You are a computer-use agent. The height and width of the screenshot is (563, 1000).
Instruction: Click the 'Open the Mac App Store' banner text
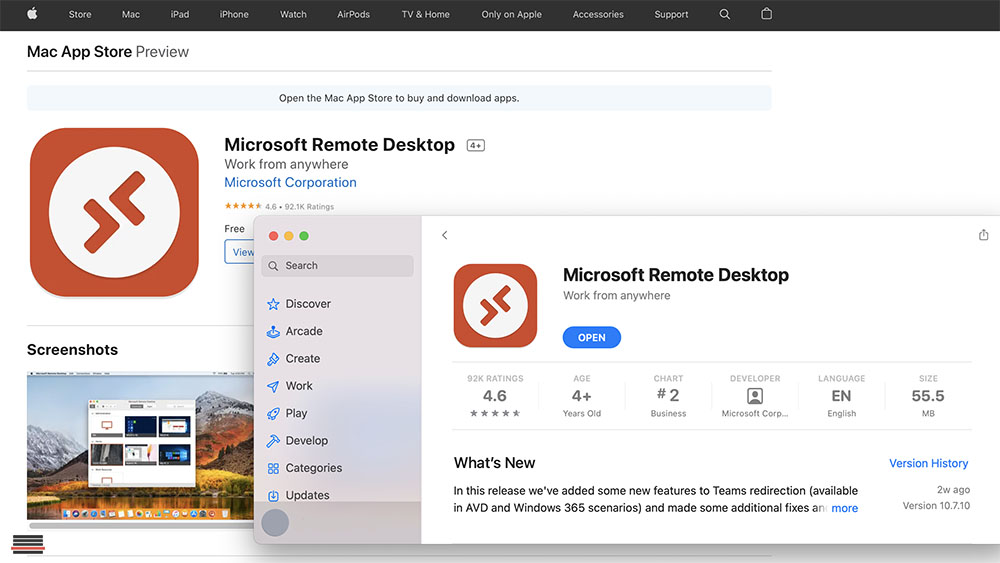point(399,98)
